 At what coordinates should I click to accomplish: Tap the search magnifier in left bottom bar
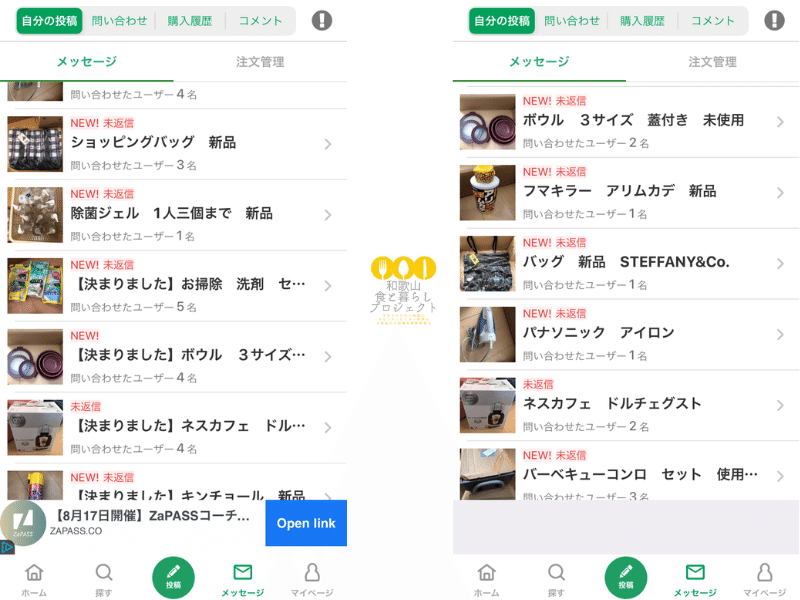click(104, 580)
